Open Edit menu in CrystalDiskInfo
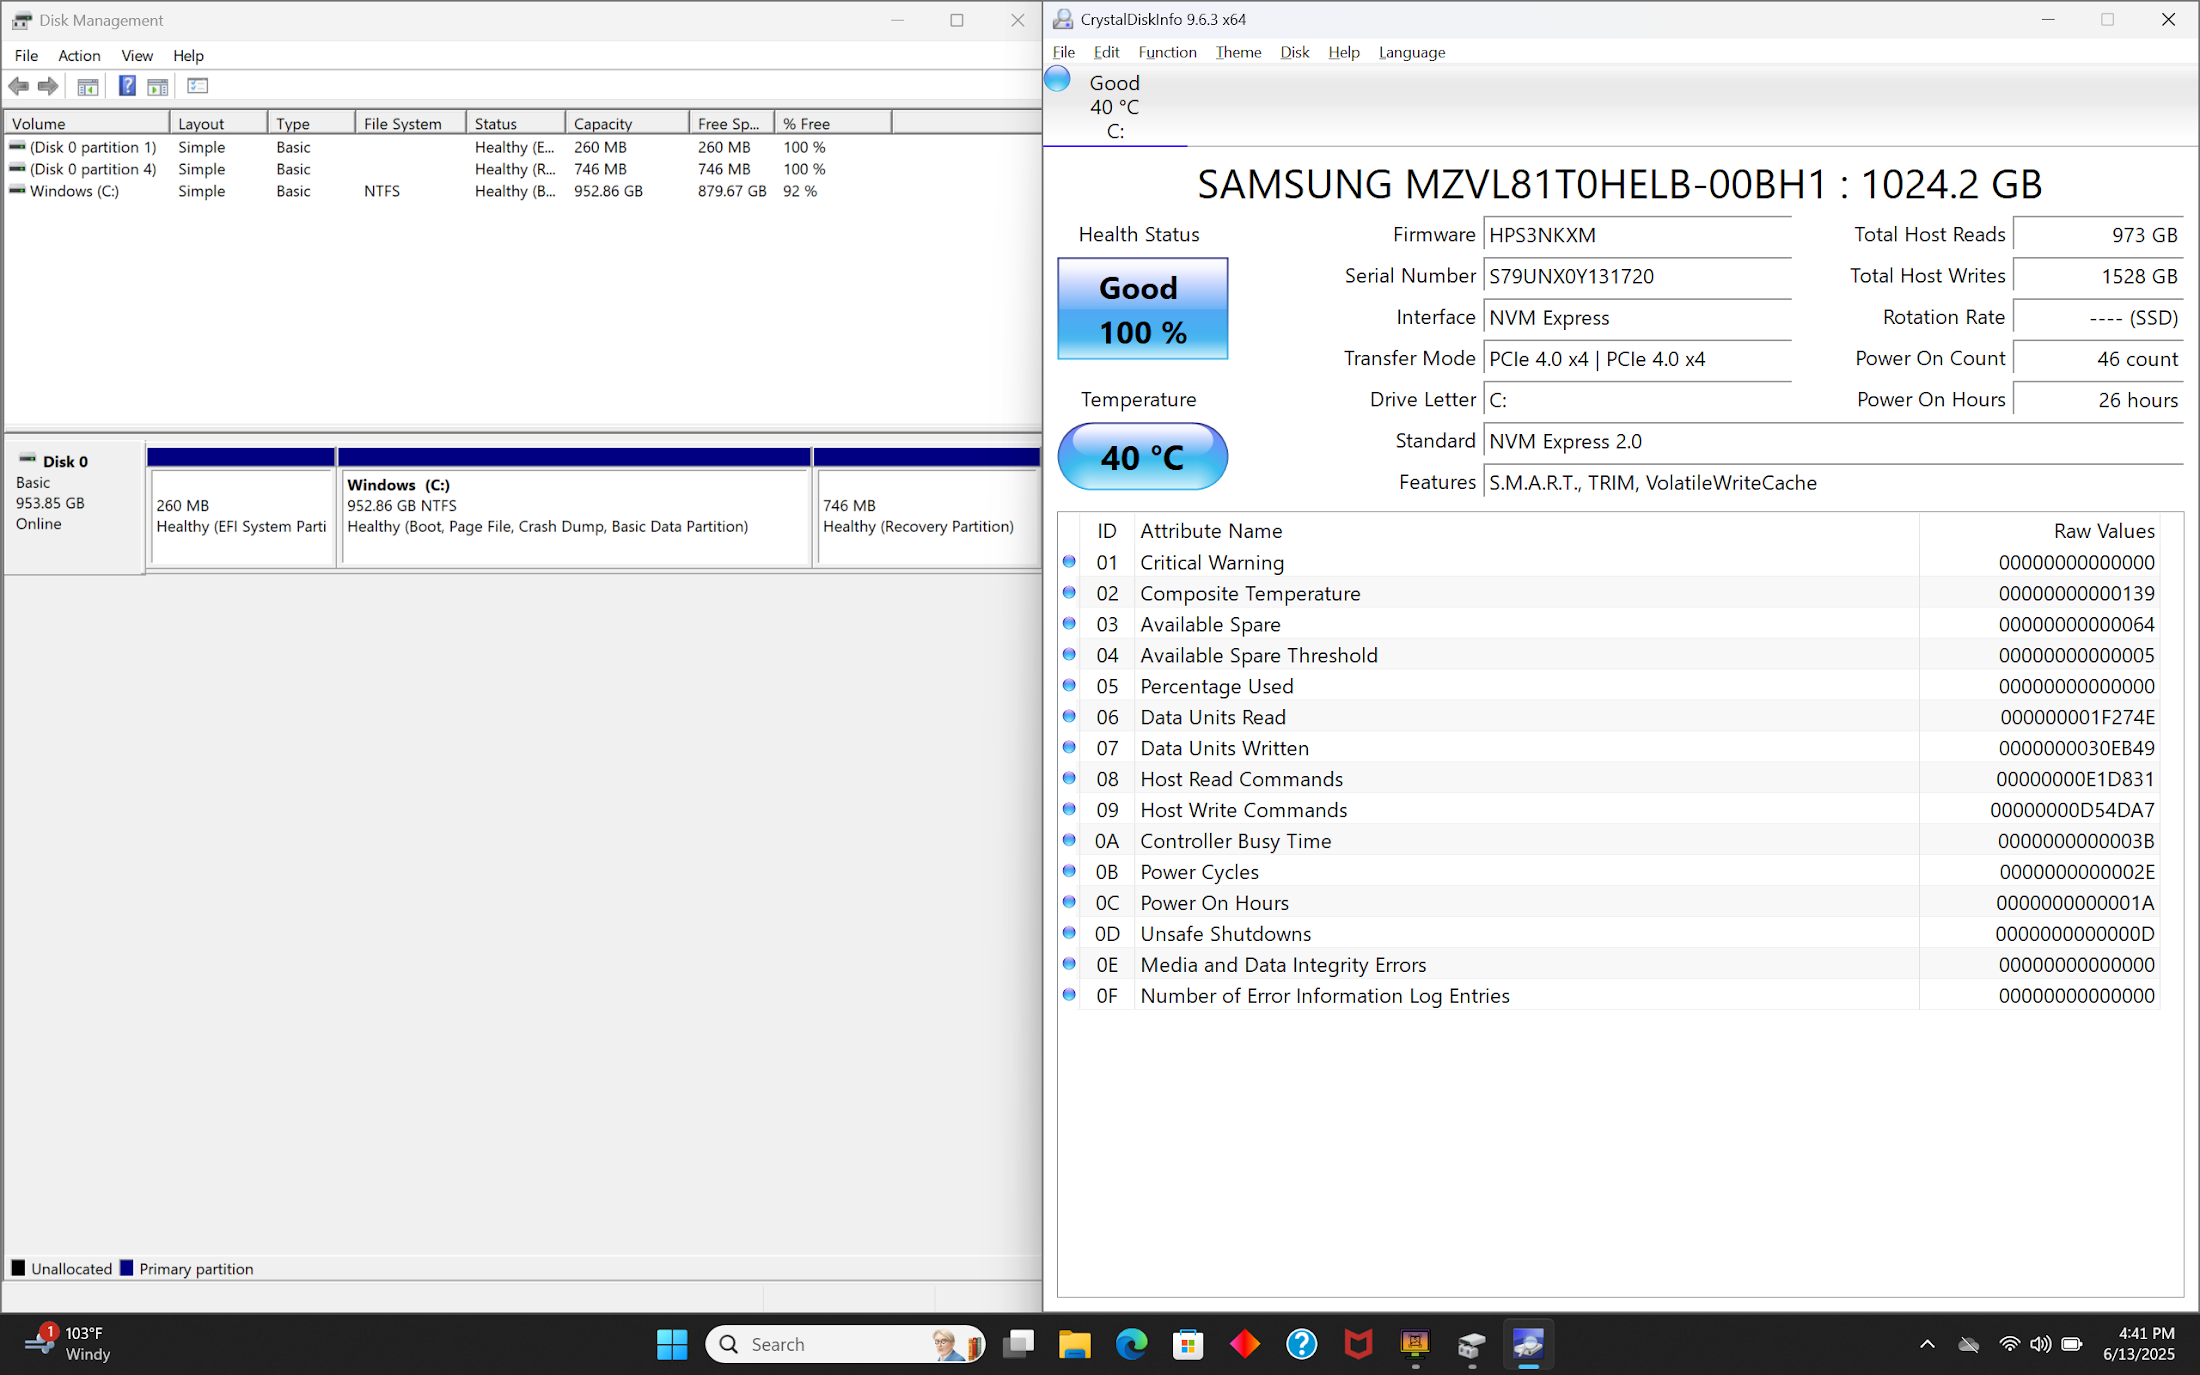The image size is (2200, 1375). (x=1106, y=52)
